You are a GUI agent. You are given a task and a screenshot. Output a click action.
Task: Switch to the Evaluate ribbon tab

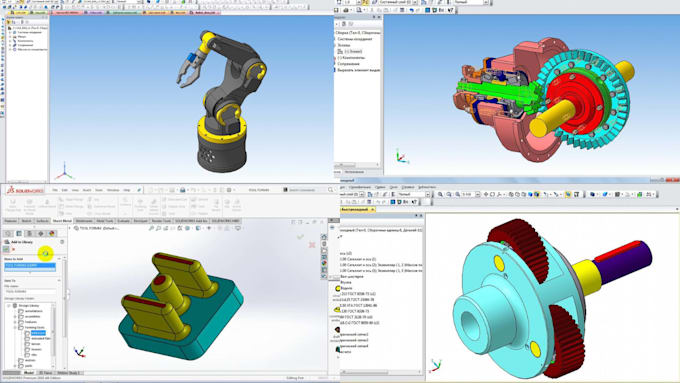click(123, 221)
